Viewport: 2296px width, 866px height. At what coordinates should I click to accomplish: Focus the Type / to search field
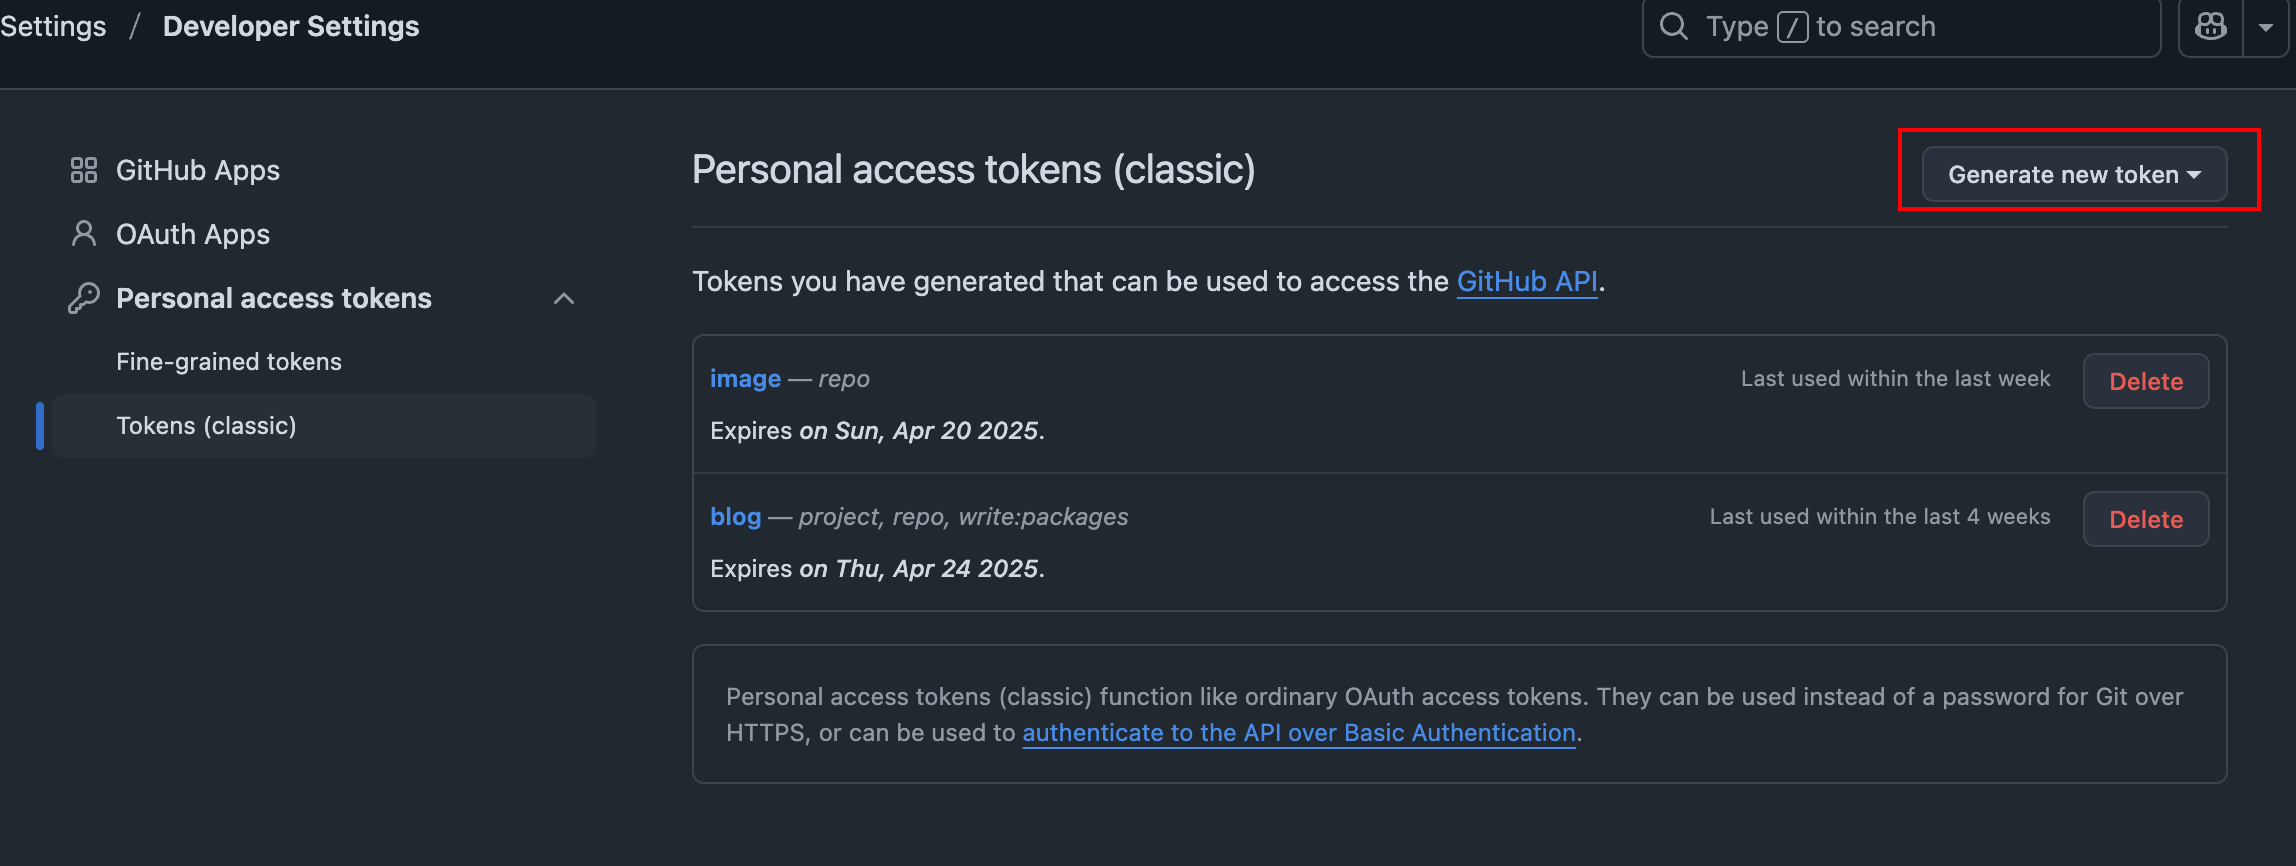(x=1902, y=27)
